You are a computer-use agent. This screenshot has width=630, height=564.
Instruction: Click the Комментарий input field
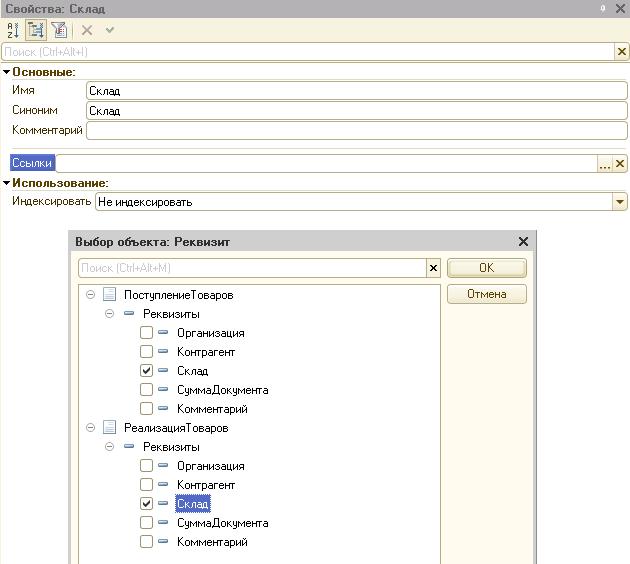click(x=356, y=130)
